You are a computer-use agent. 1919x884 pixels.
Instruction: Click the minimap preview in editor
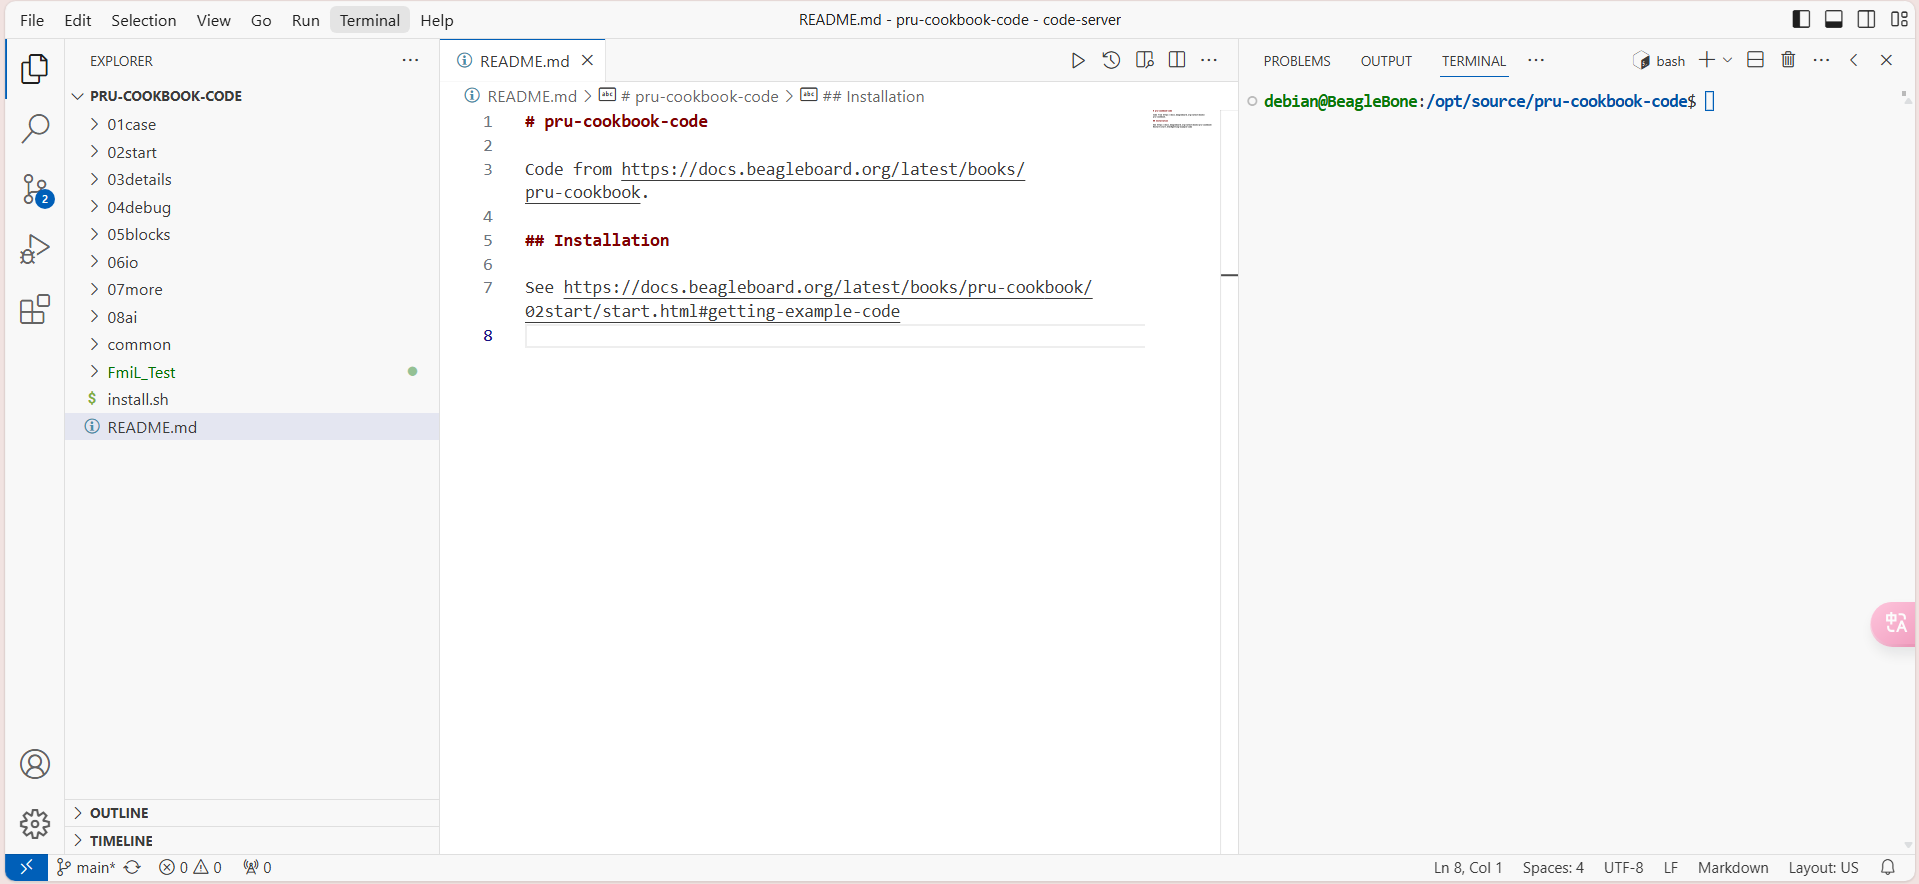click(x=1182, y=118)
